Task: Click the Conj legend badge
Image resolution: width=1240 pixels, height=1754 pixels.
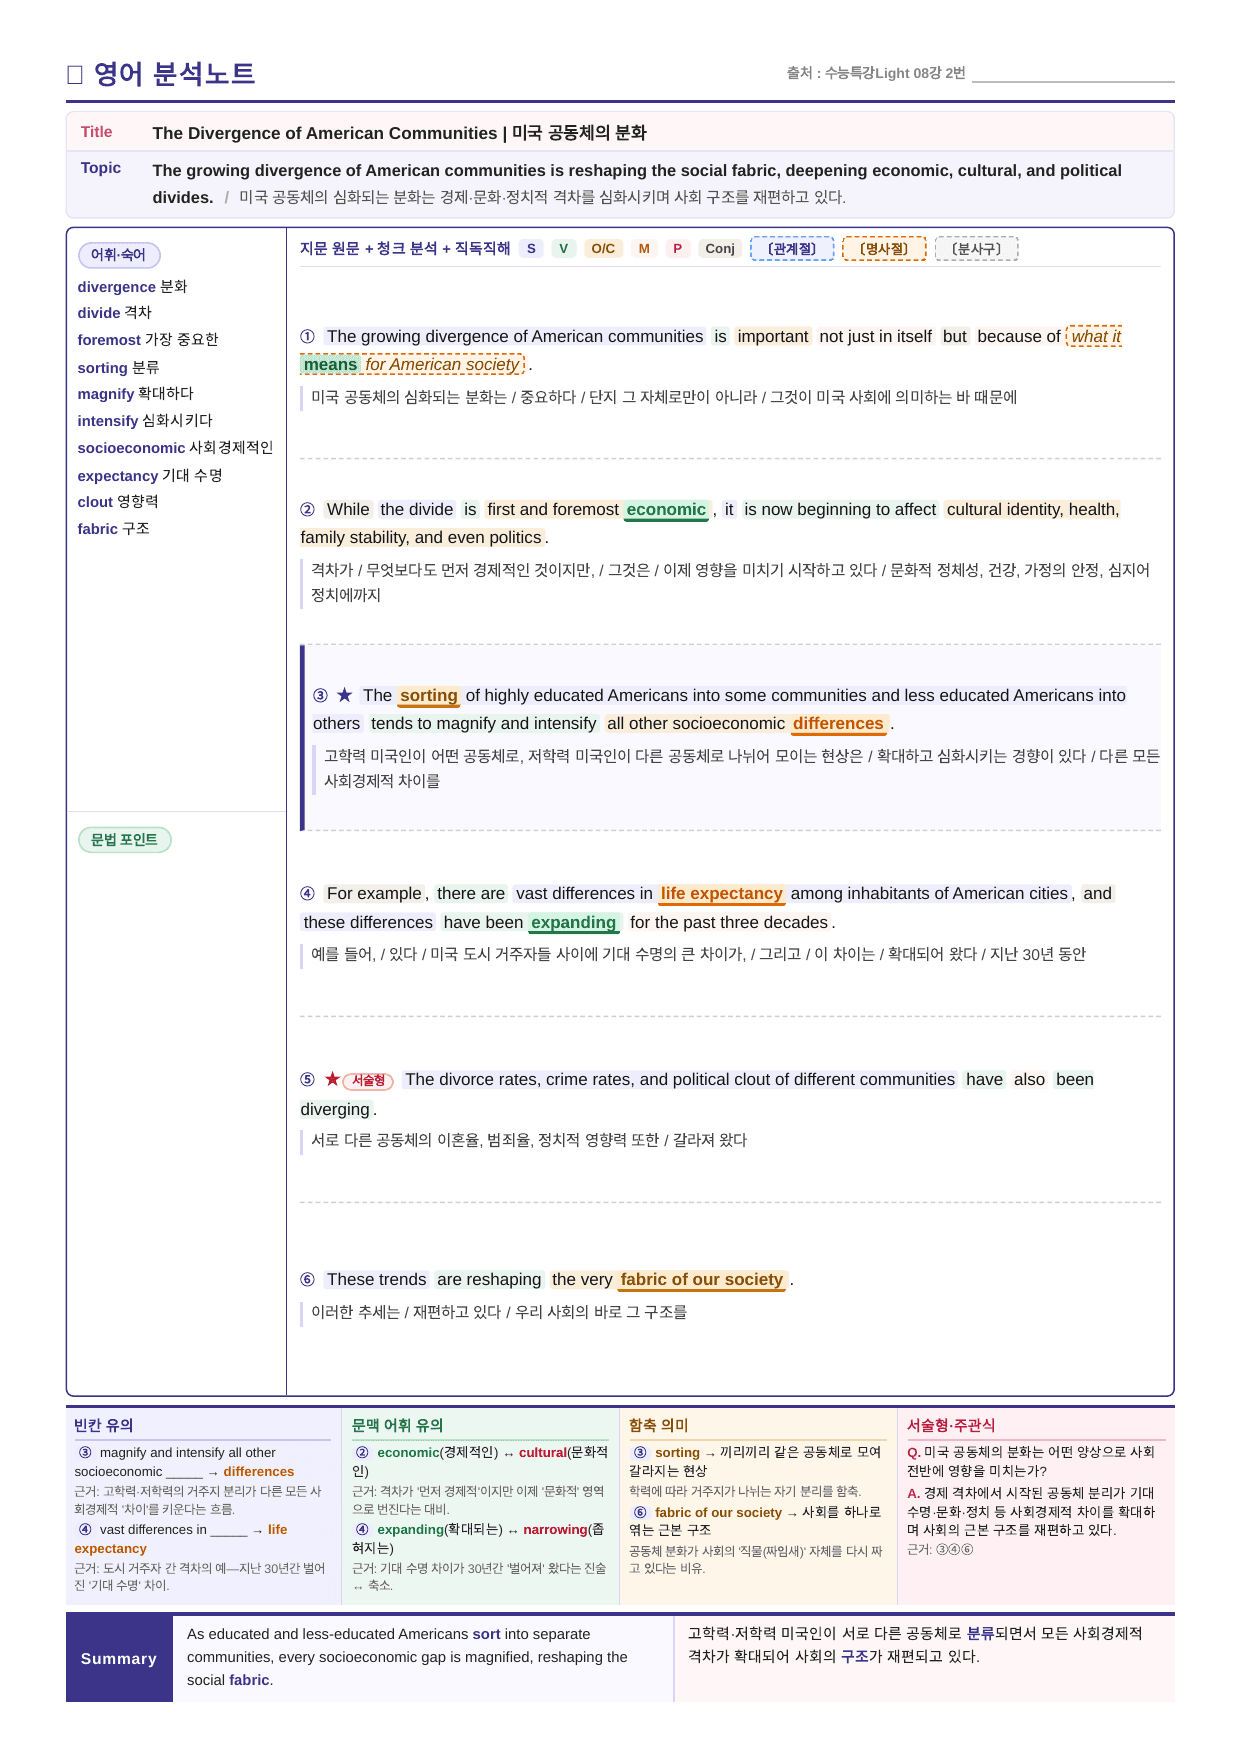Action: [x=720, y=249]
